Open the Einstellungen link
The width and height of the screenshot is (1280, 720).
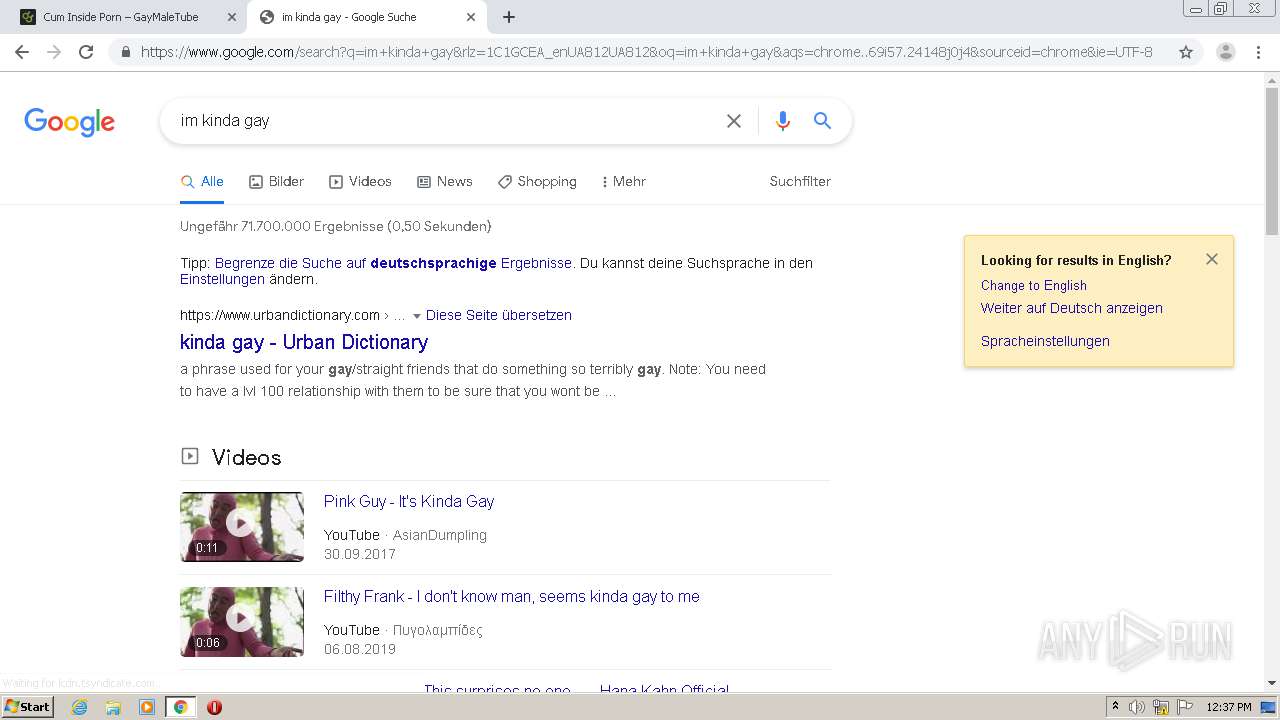pos(222,280)
